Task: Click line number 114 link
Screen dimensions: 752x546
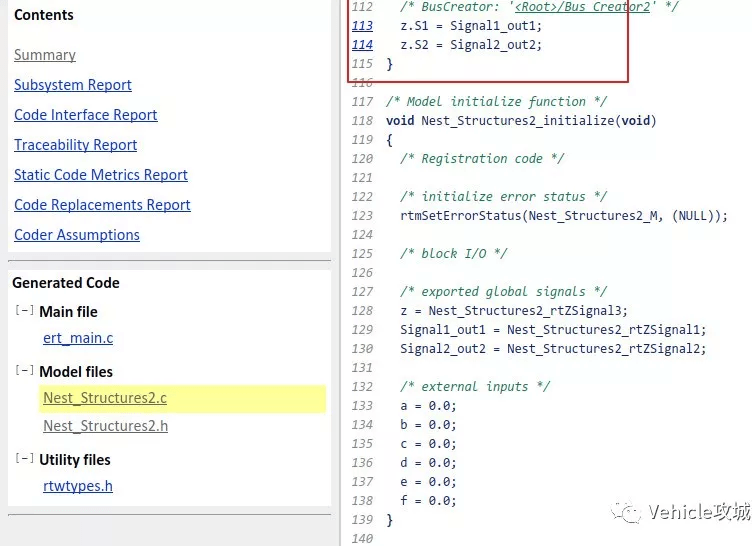Action: (x=362, y=45)
